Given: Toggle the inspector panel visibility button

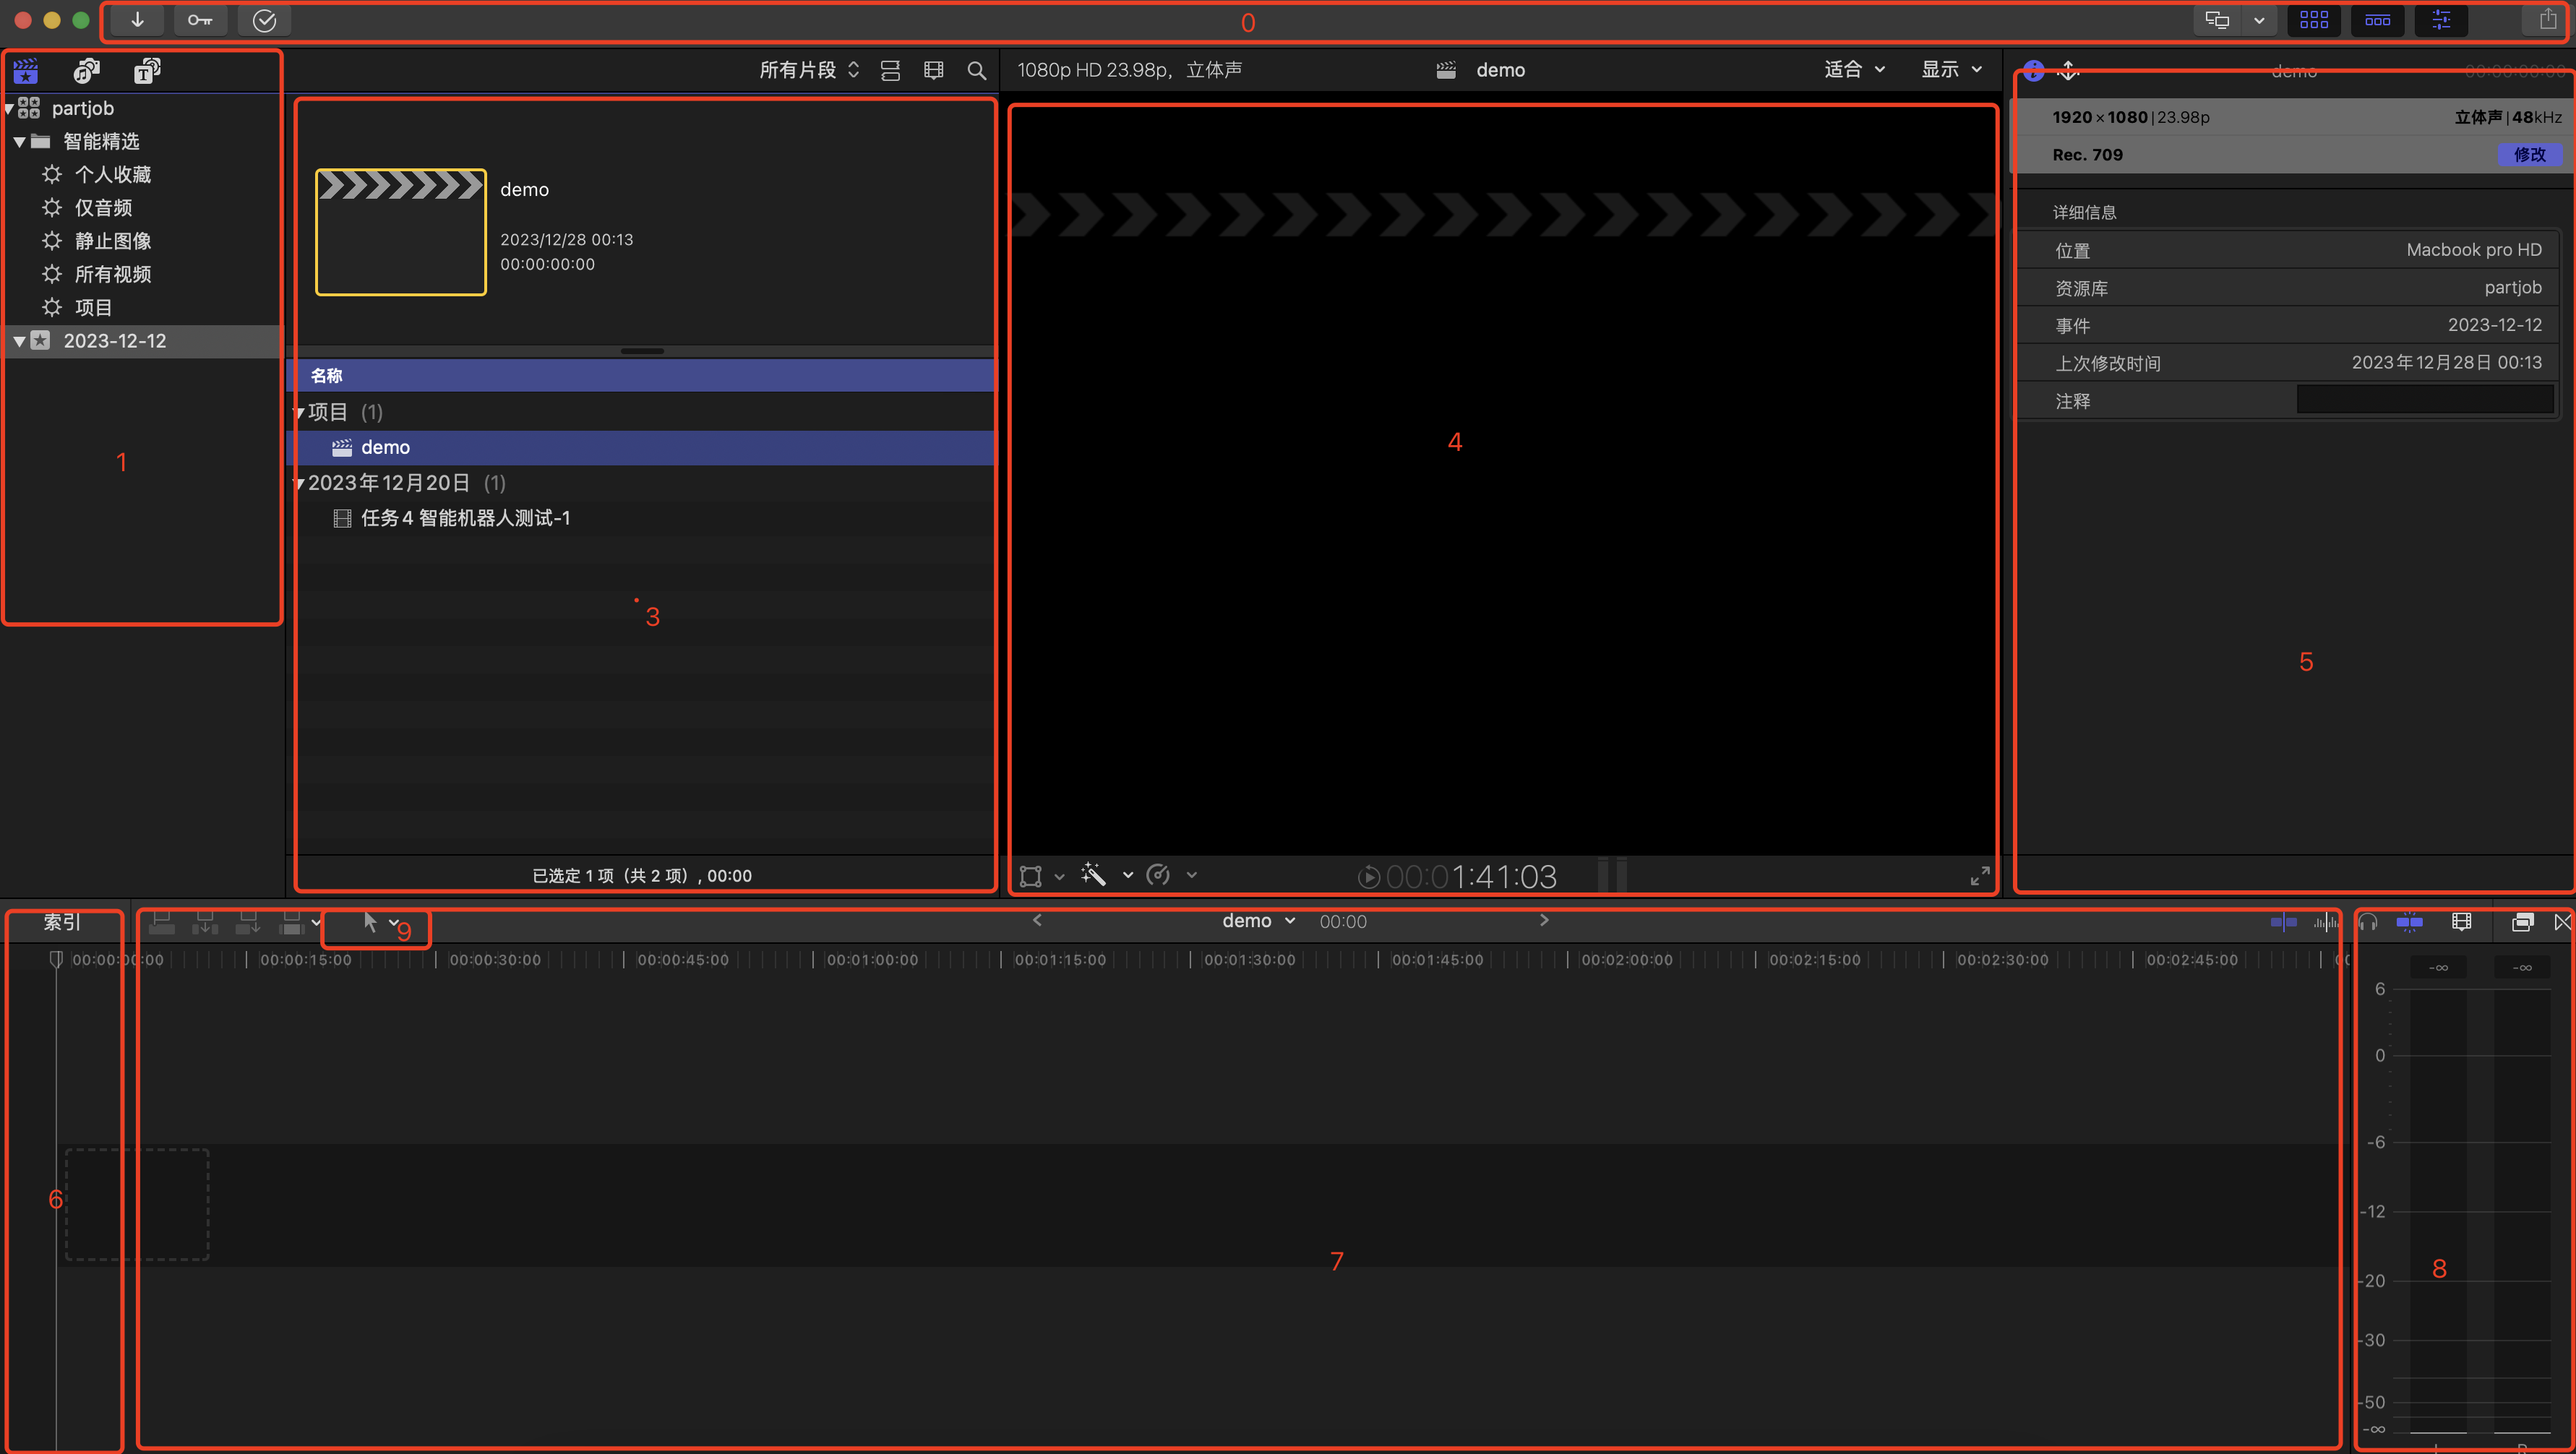Looking at the screenshot, I should (2441, 20).
